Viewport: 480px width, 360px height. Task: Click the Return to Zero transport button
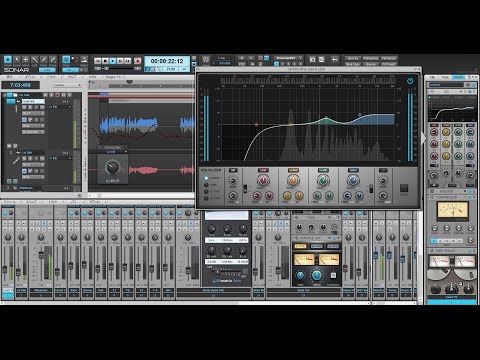97,61
